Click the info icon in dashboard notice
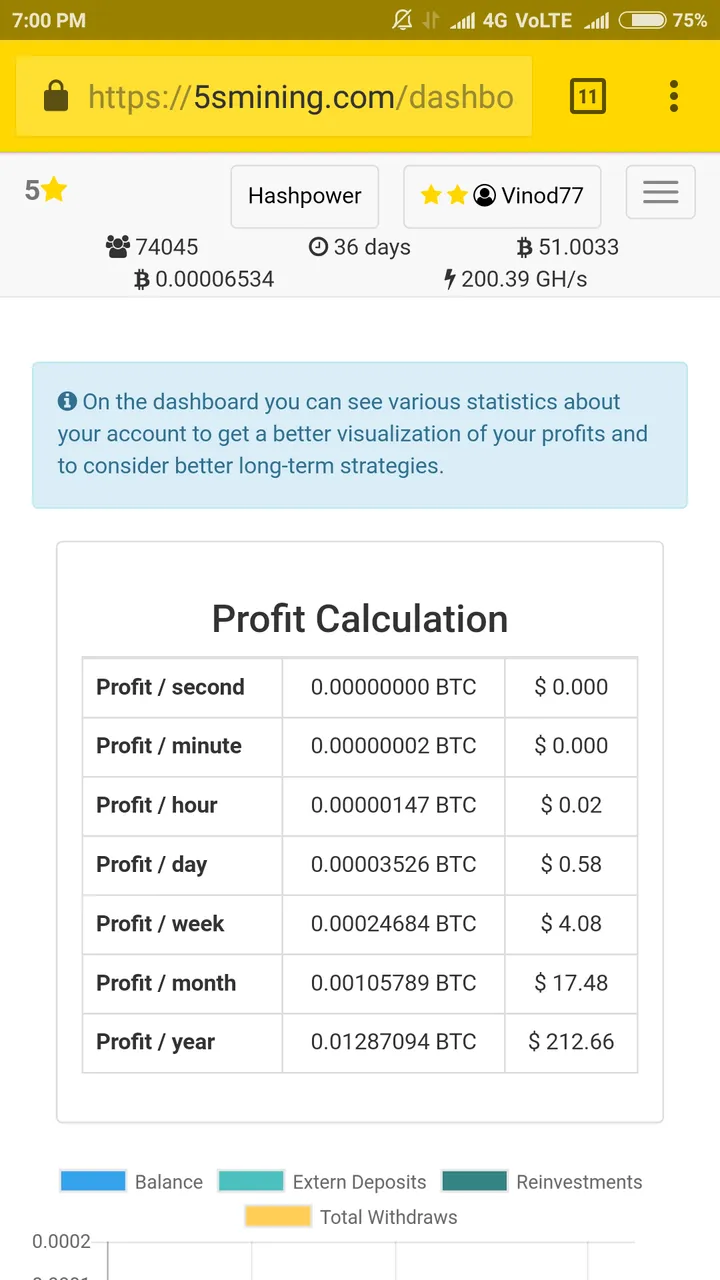 coord(67,401)
